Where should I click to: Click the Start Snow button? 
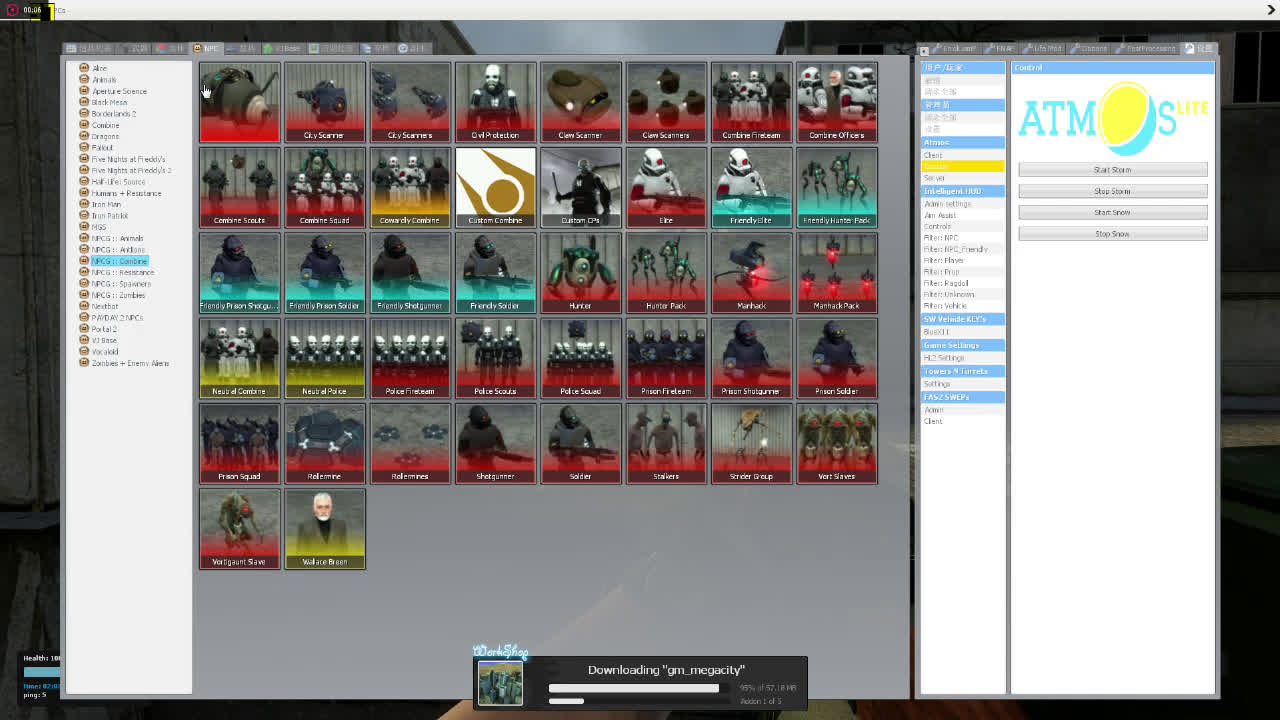(1112, 212)
